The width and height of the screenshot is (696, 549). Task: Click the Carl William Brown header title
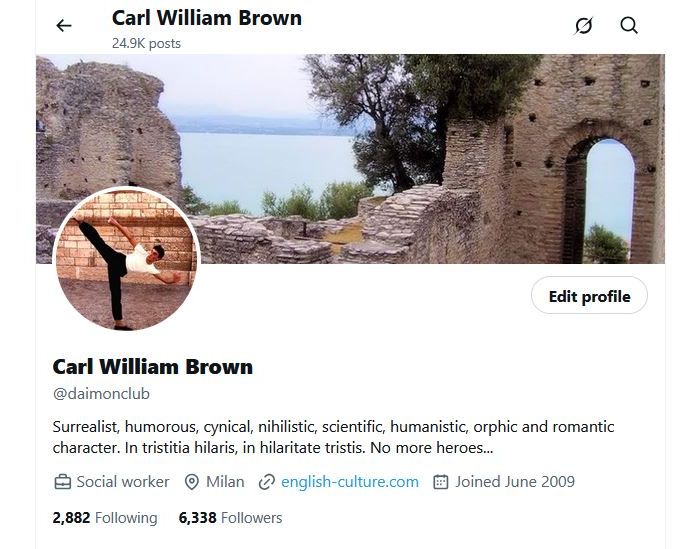tap(207, 18)
